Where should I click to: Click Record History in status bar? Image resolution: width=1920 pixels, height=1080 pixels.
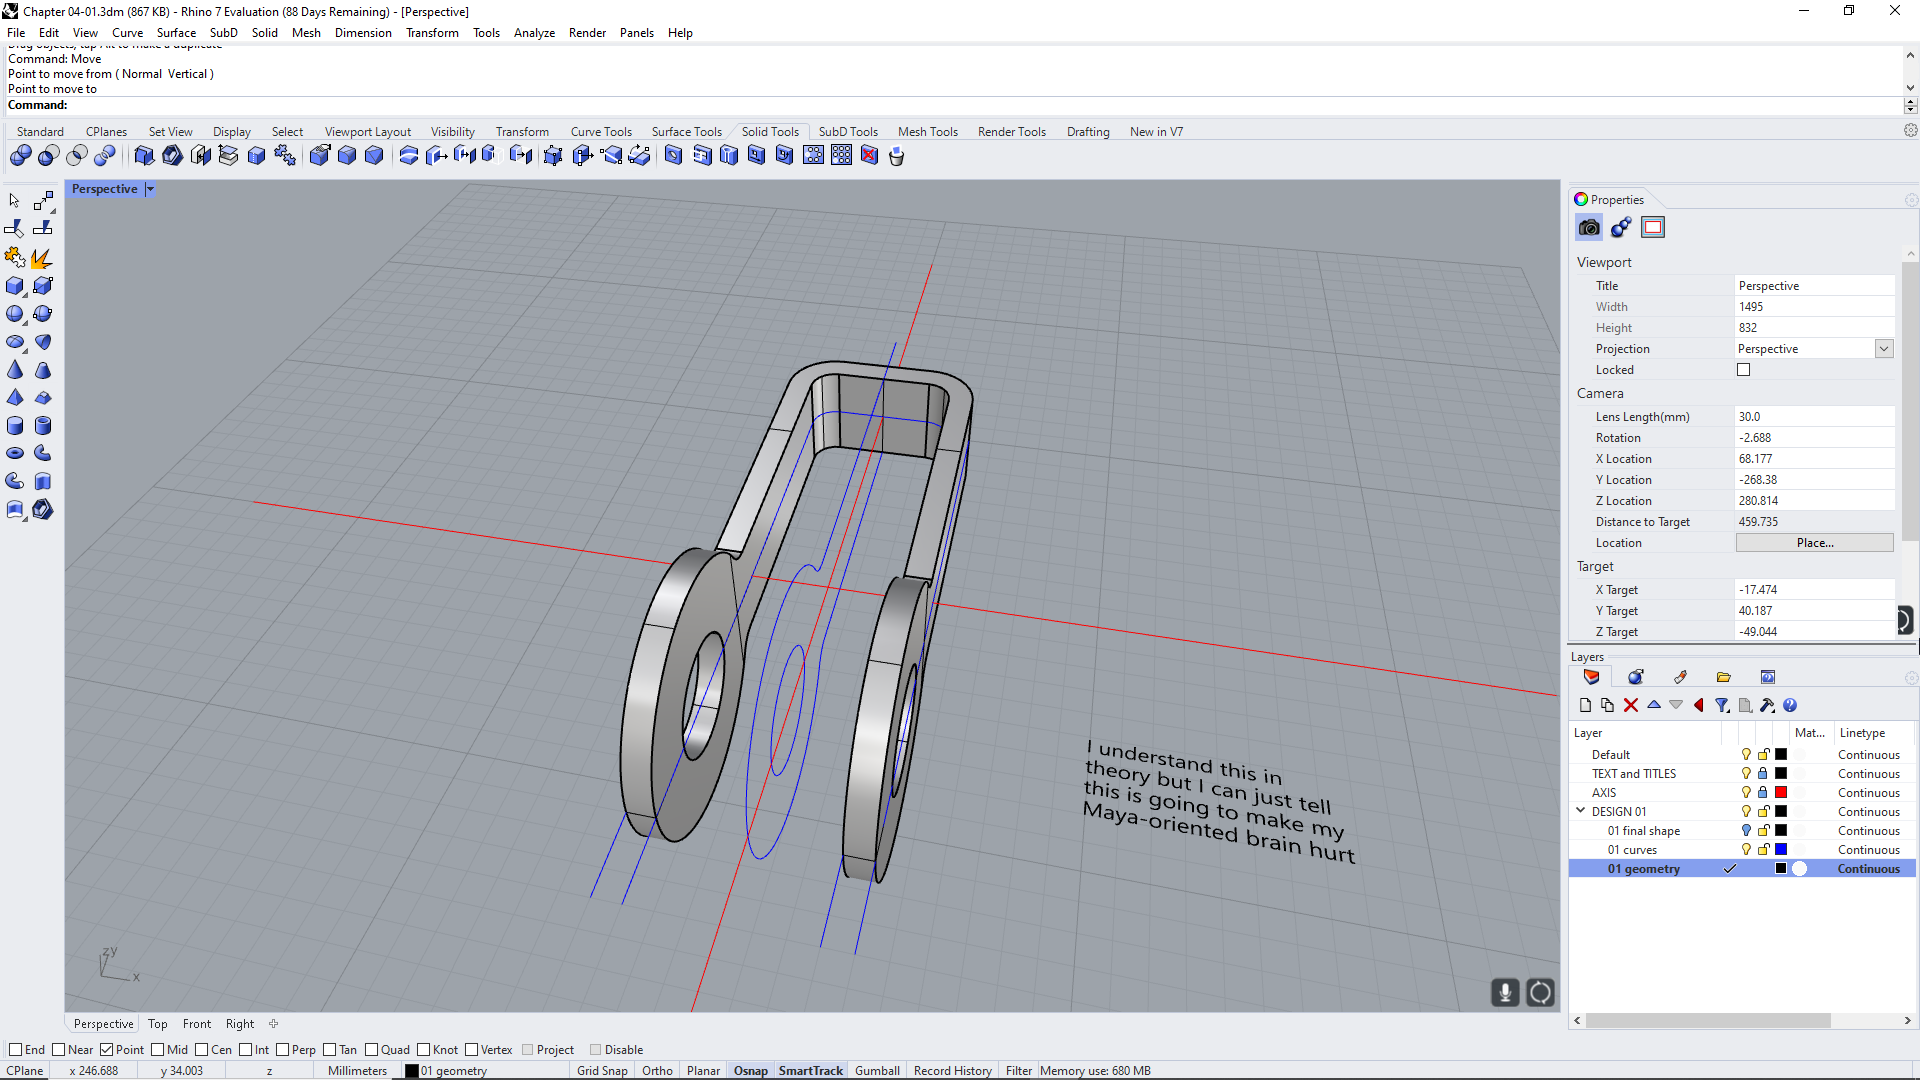point(952,1071)
